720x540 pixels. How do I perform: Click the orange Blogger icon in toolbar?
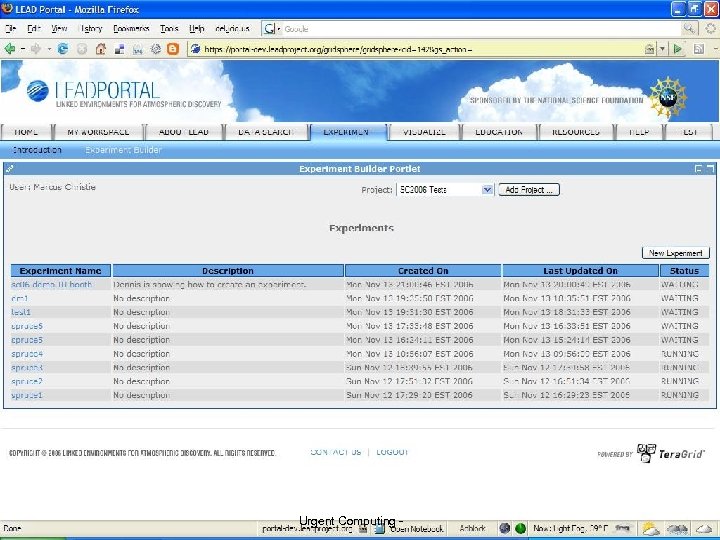pos(173,49)
